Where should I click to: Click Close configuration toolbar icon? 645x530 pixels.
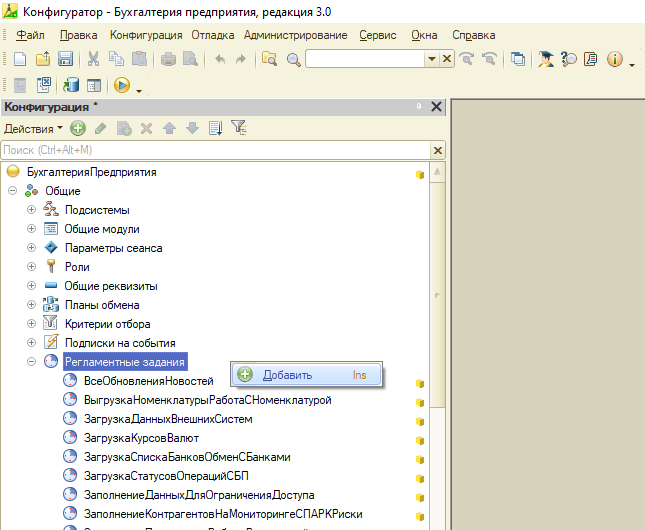[44, 85]
